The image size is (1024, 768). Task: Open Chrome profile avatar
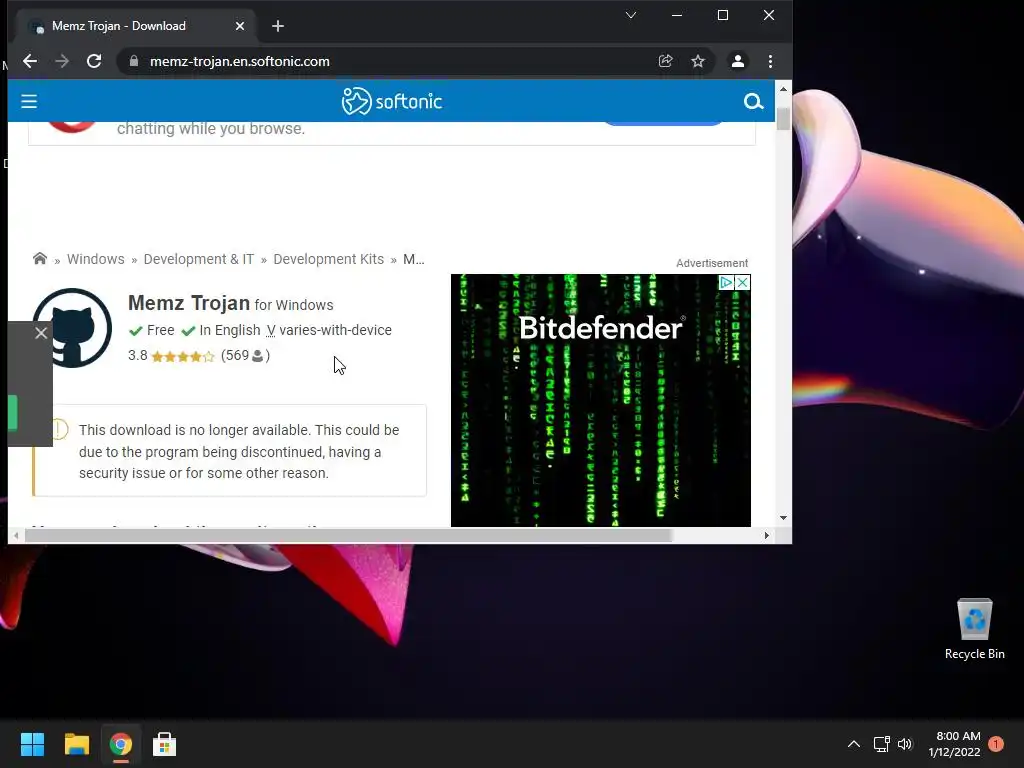coord(738,61)
